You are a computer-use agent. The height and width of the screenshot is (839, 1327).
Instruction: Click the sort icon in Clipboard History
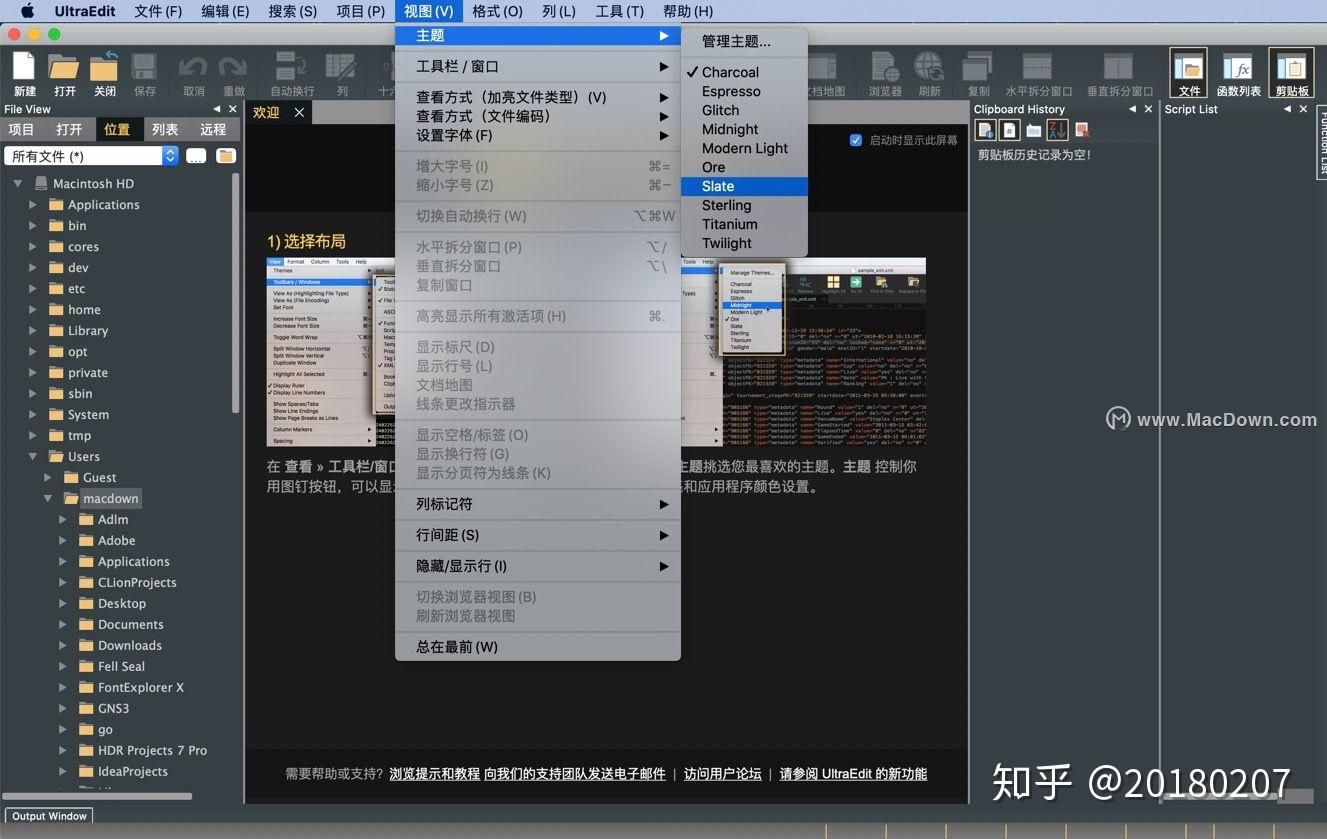(1057, 130)
